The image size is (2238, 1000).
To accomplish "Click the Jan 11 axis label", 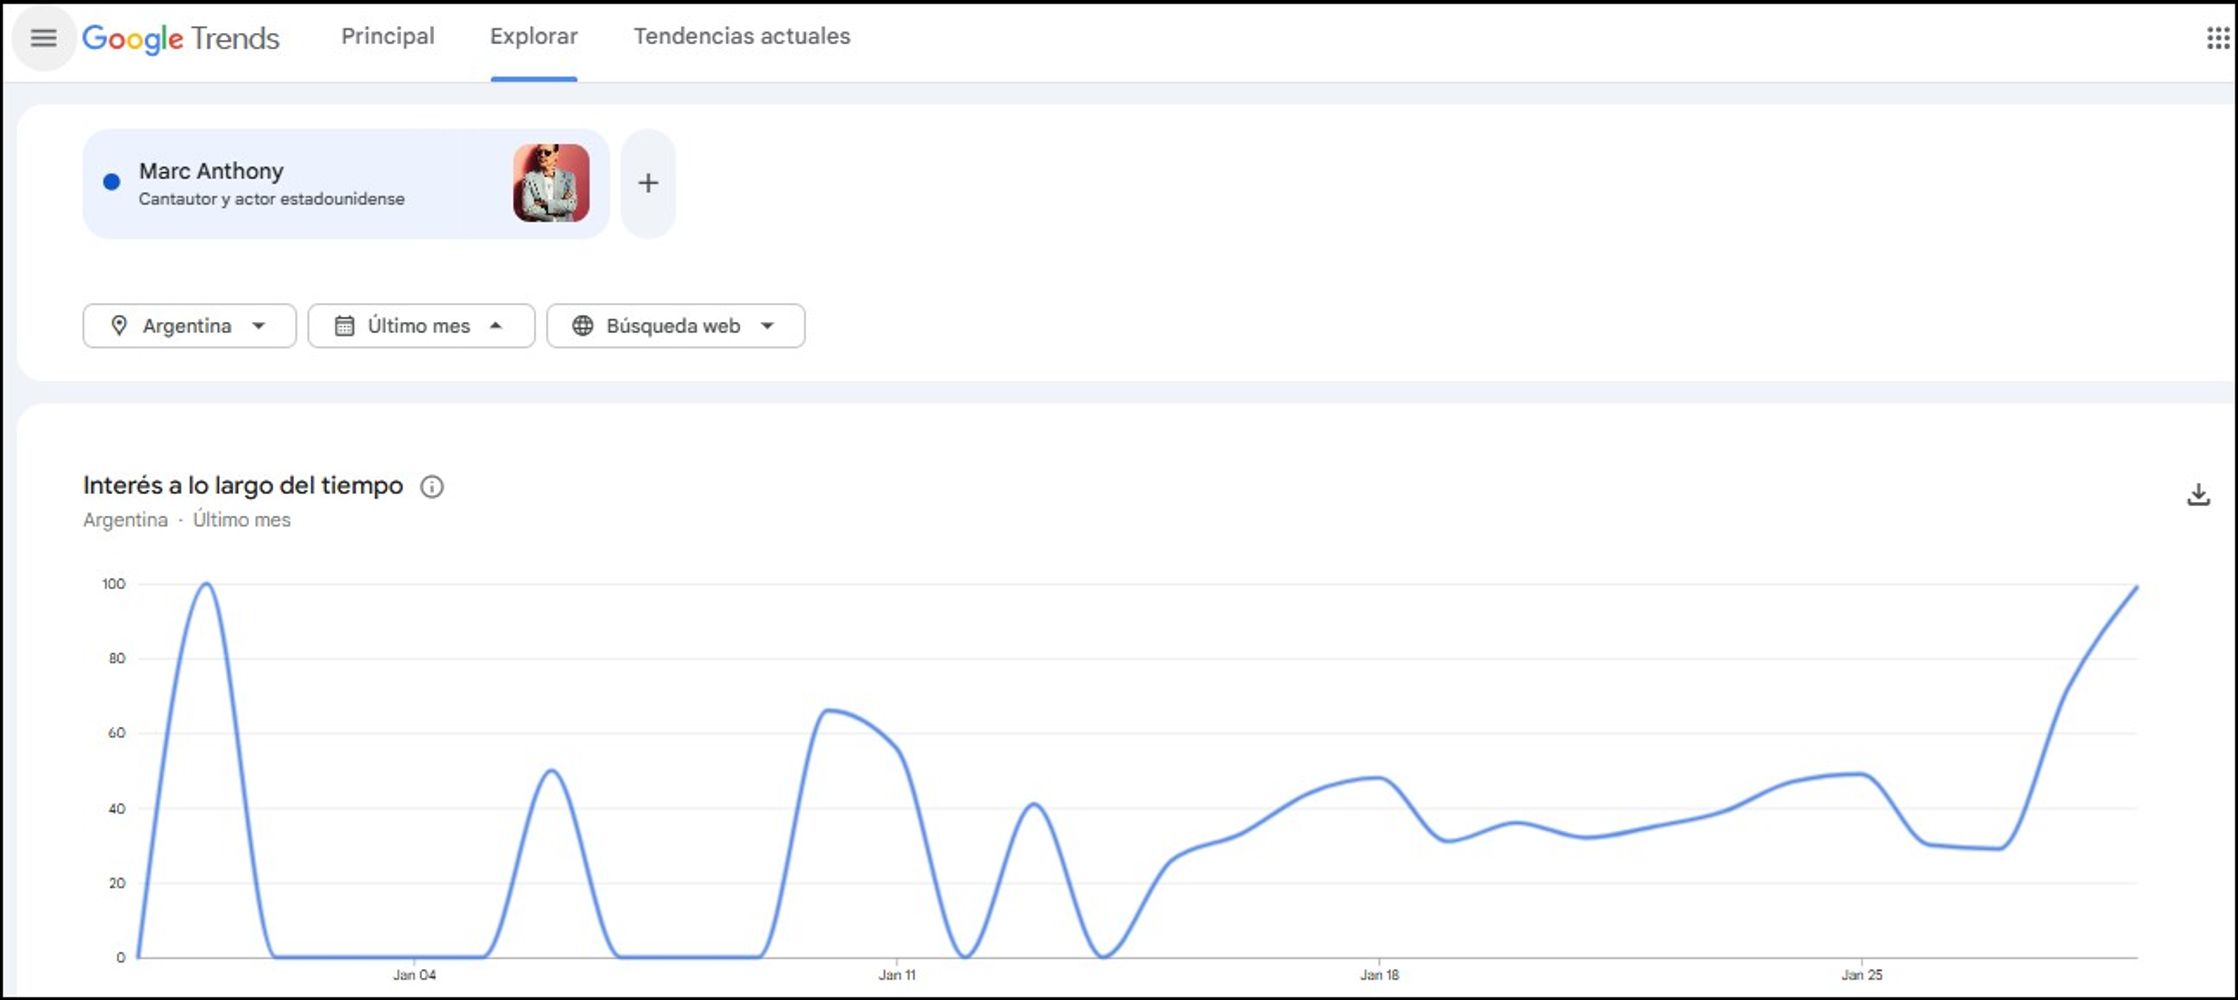I will click(897, 975).
